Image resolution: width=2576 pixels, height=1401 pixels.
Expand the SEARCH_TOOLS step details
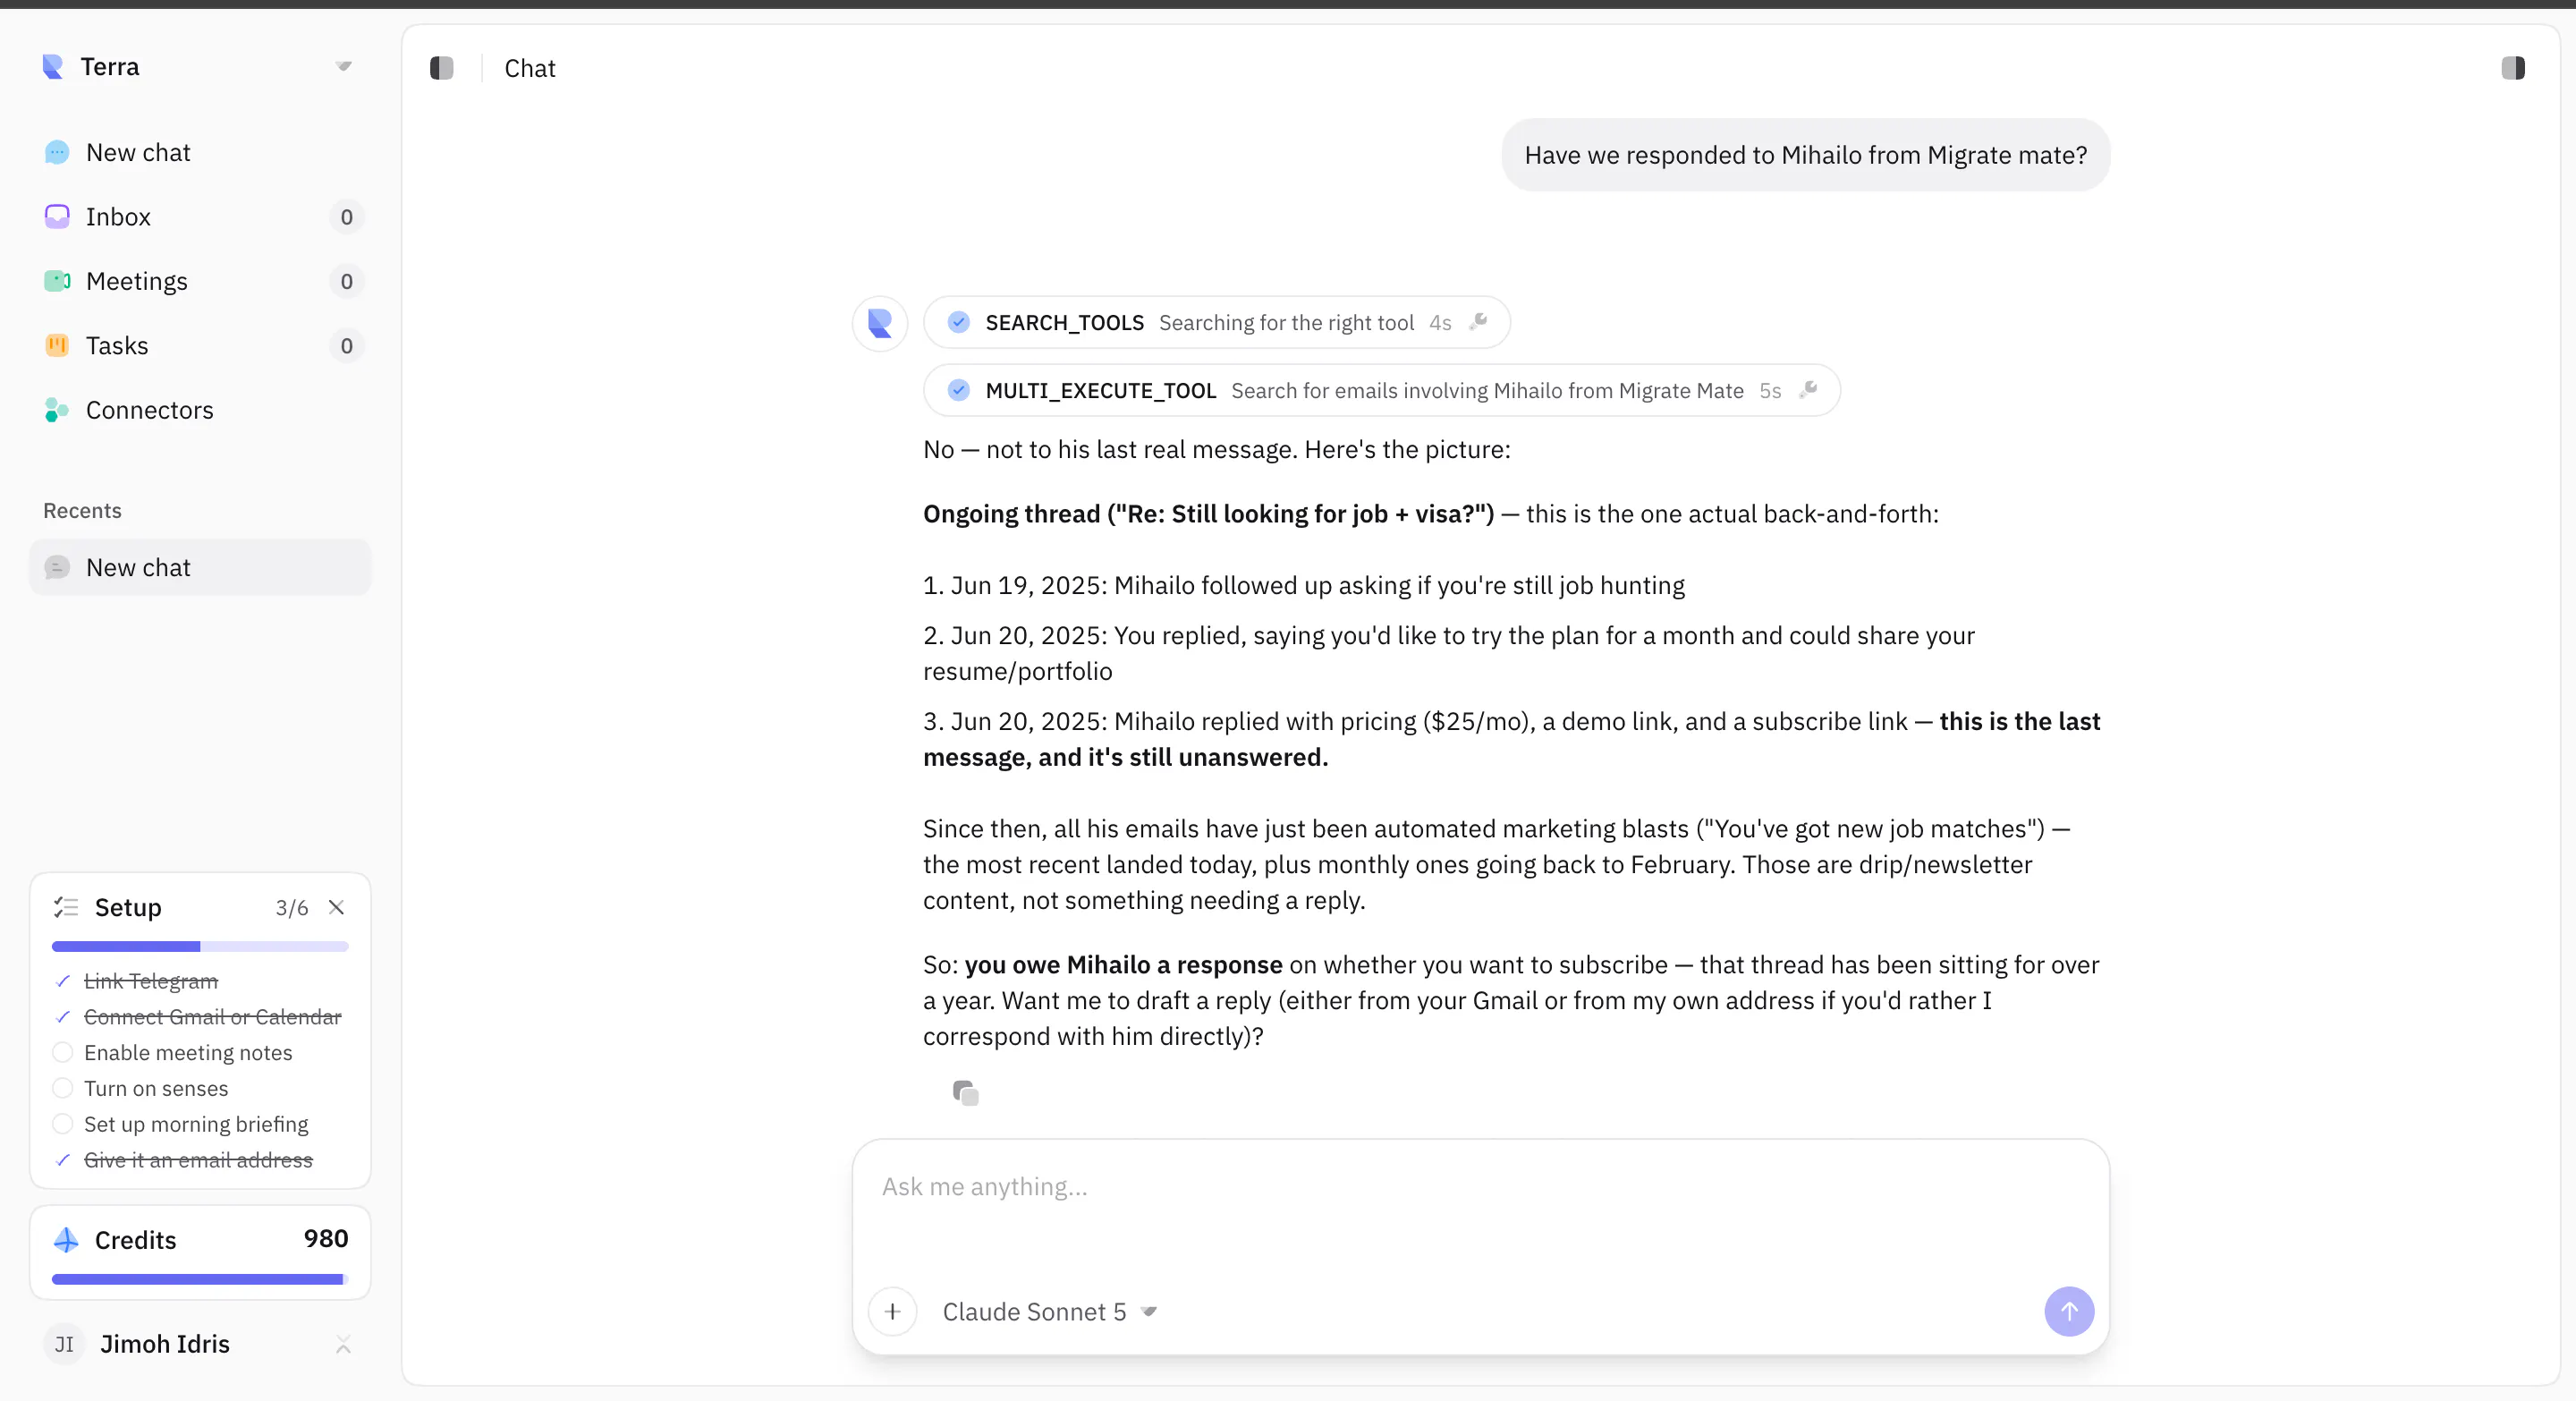pos(1216,322)
